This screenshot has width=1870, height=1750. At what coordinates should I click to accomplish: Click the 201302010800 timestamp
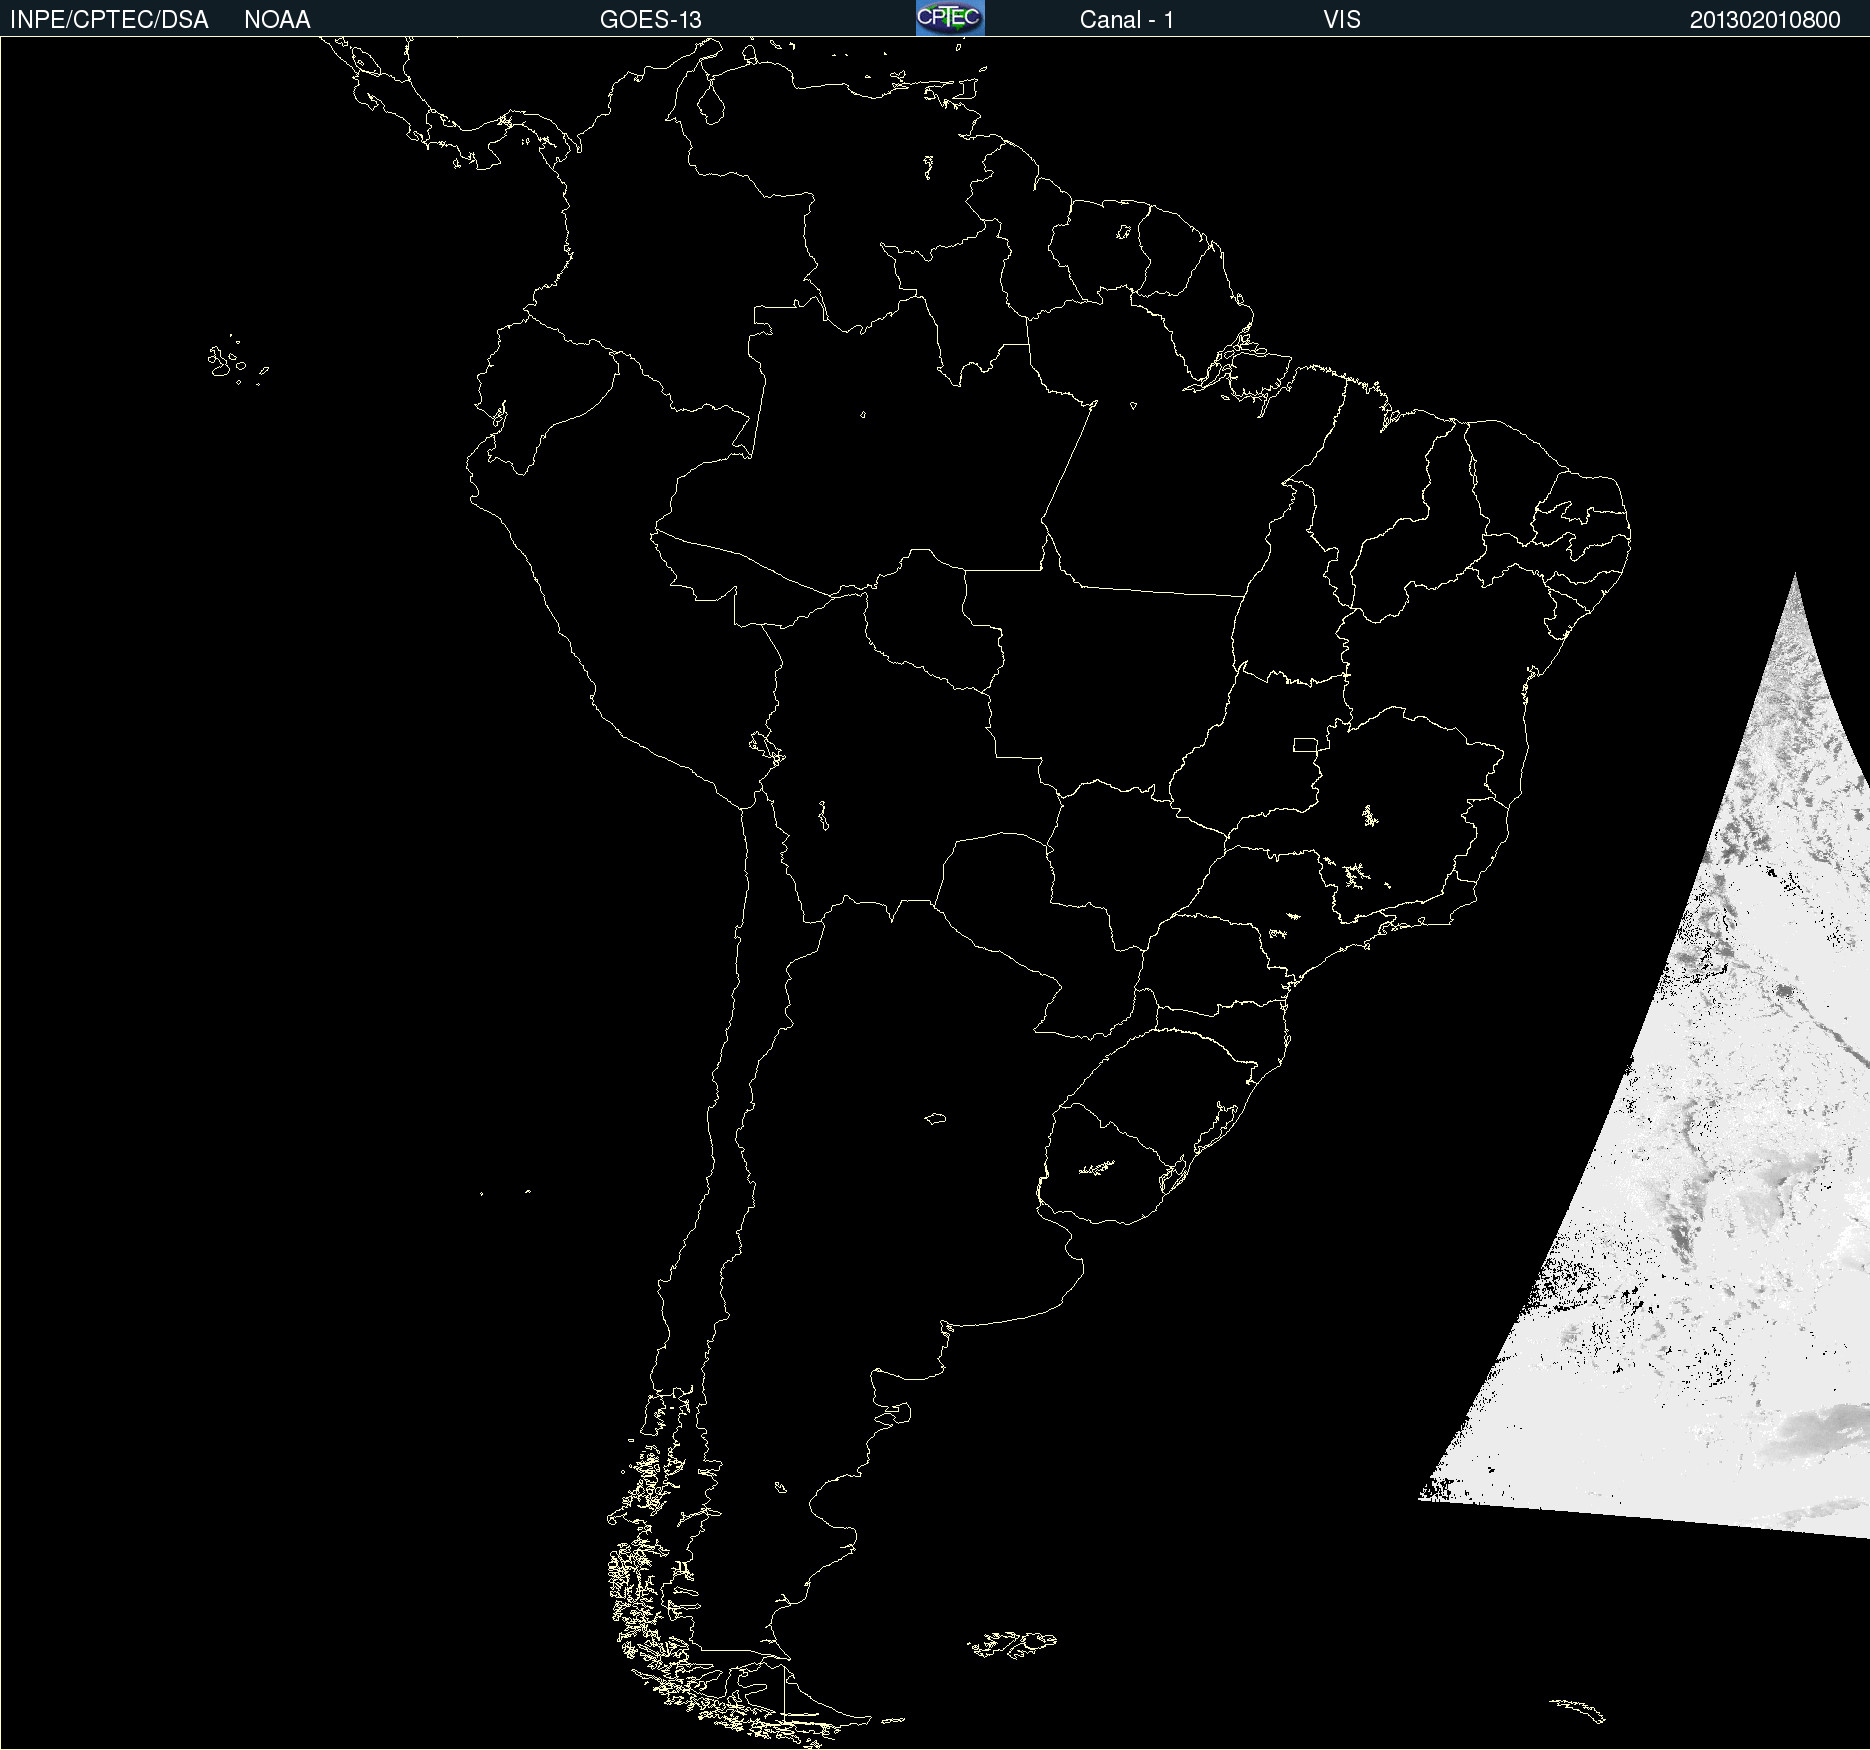[x=1765, y=20]
